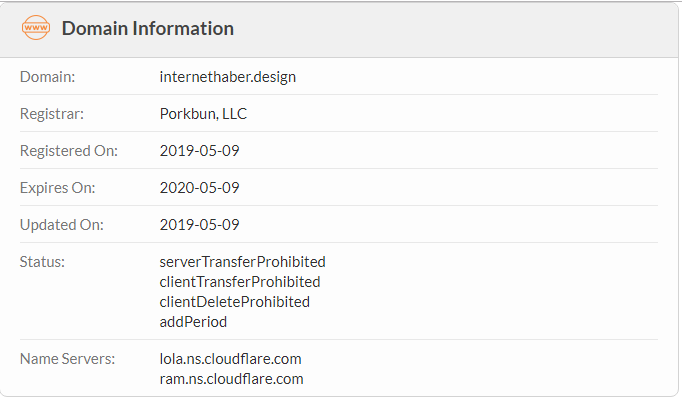The height and width of the screenshot is (410, 682).
Task: Select the internethaber.design domain value
Action: pos(227,77)
